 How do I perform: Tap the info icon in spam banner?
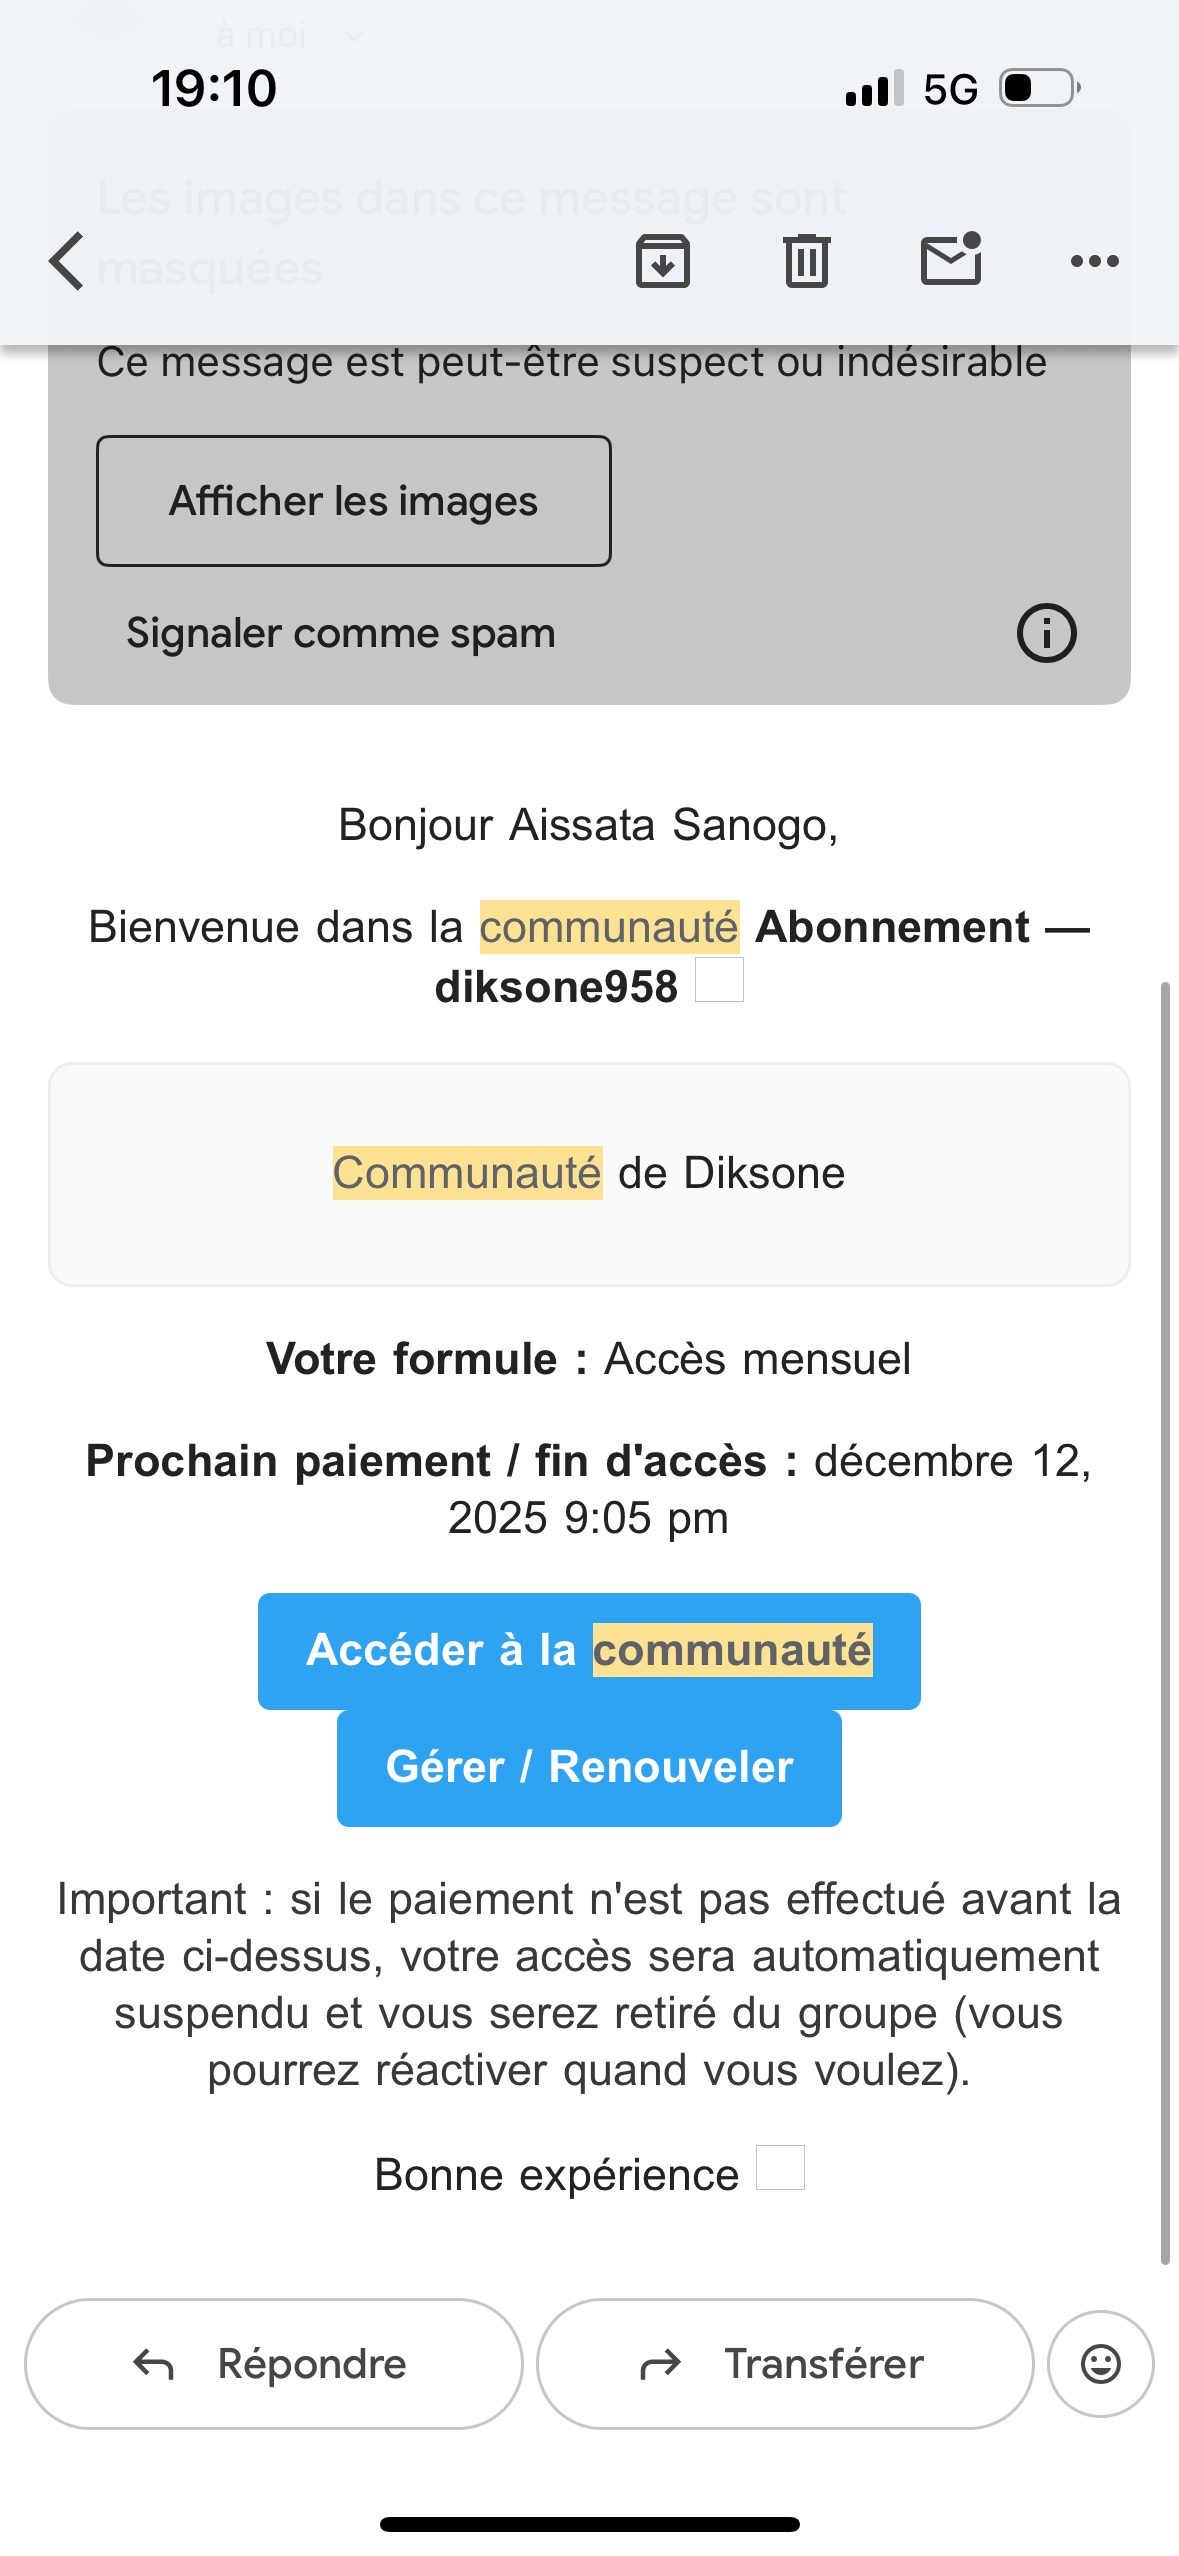coord(1046,633)
